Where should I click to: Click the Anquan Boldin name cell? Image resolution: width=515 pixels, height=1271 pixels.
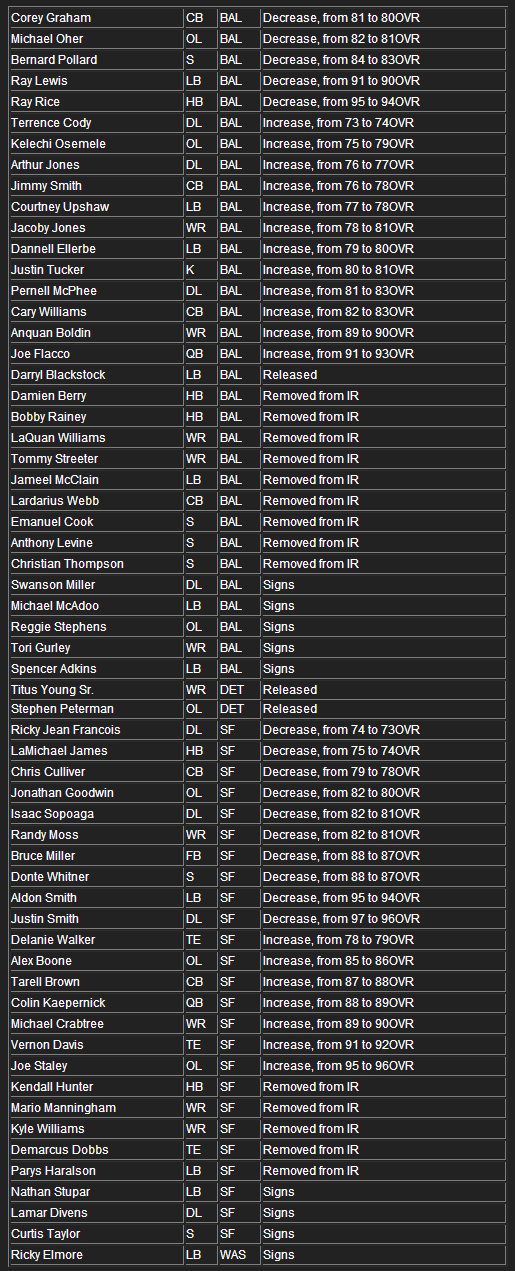(x=95, y=333)
